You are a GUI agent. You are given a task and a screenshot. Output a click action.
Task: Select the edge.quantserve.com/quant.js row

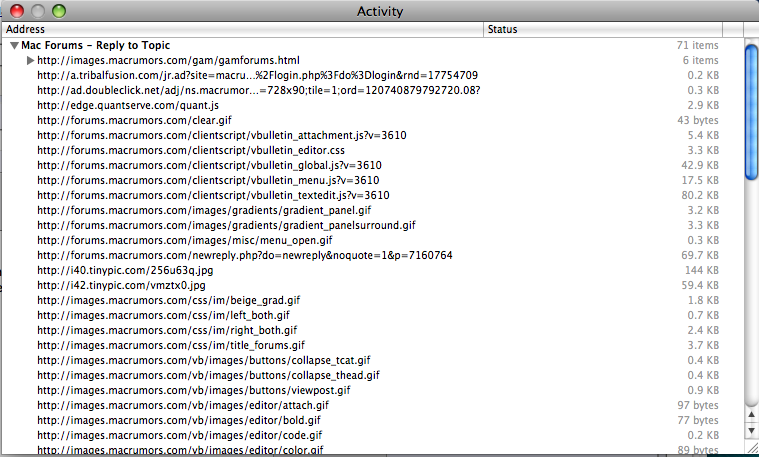373,106
